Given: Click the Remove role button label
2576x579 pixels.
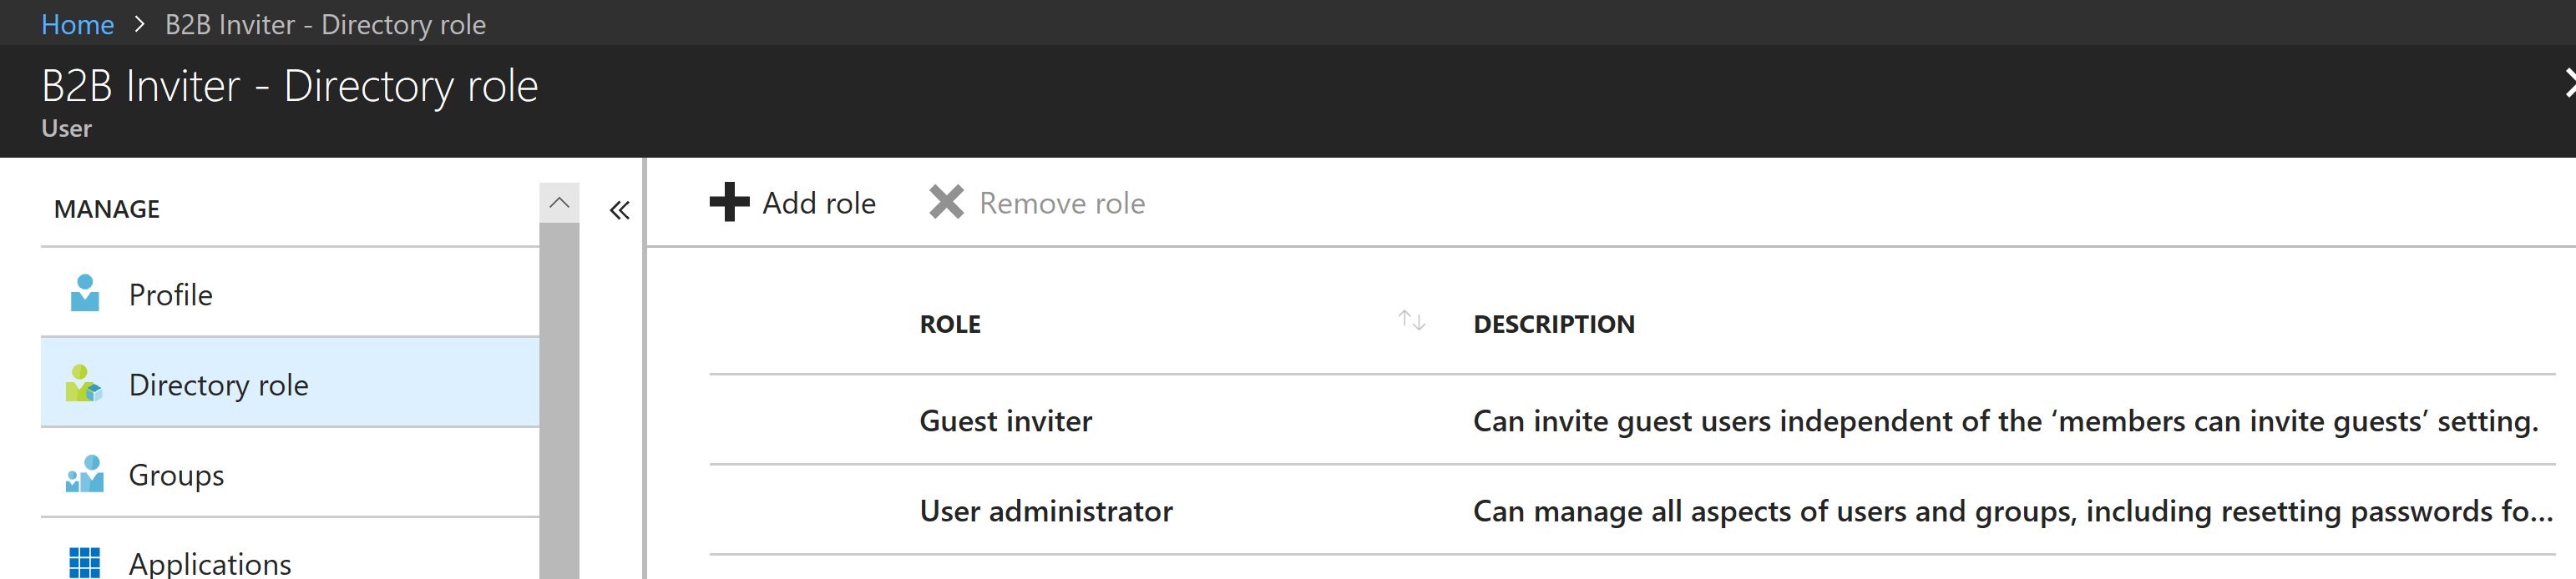Looking at the screenshot, I should [1061, 203].
